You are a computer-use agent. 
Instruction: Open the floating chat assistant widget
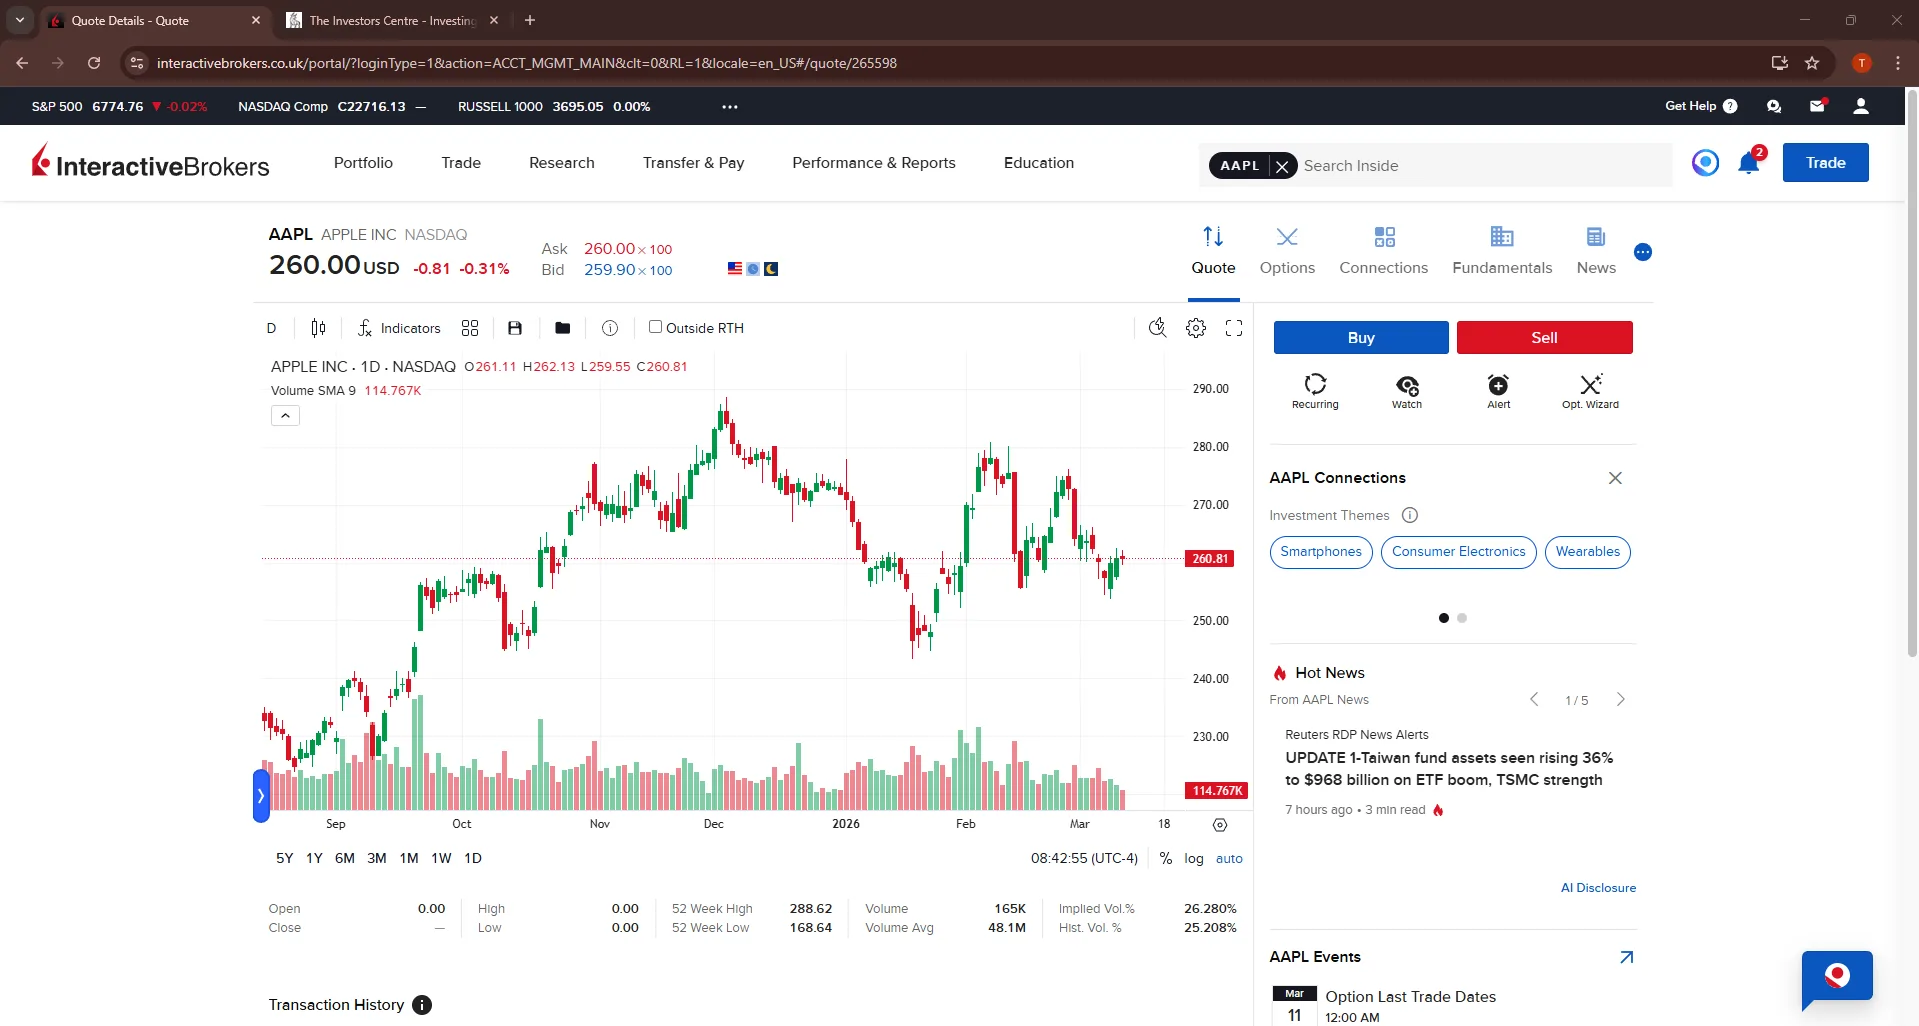click(x=1837, y=978)
